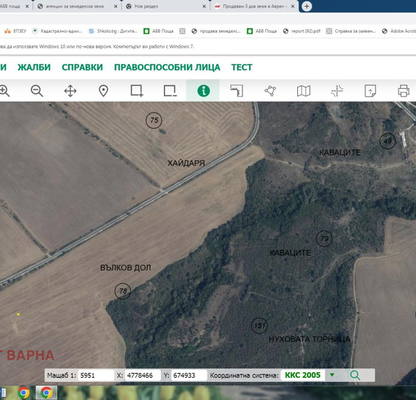Open the folded map layers icon
The image size is (416, 400).
click(x=303, y=91)
